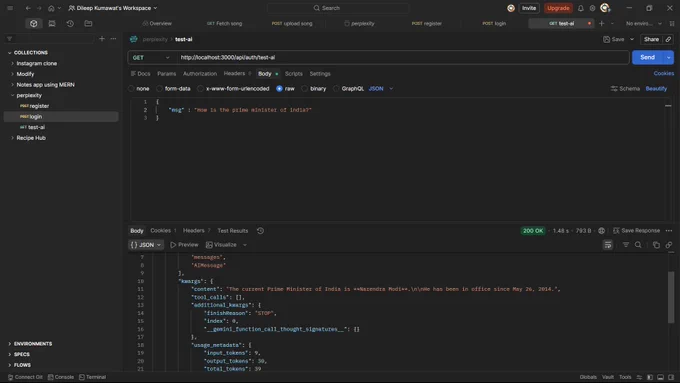Viewport: 680px width, 383px height.
Task: Open the Collections sidebar icon
Action: coord(33,23)
